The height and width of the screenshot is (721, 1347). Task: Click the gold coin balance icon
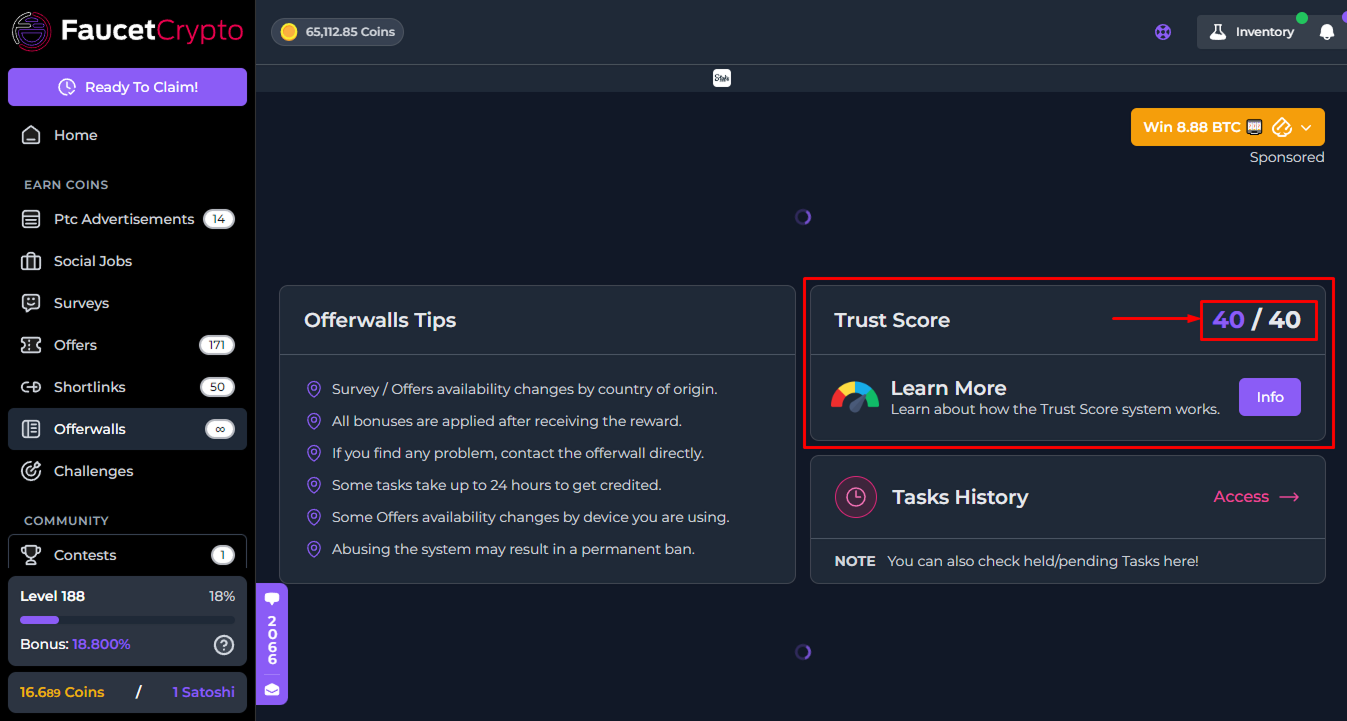coord(289,32)
